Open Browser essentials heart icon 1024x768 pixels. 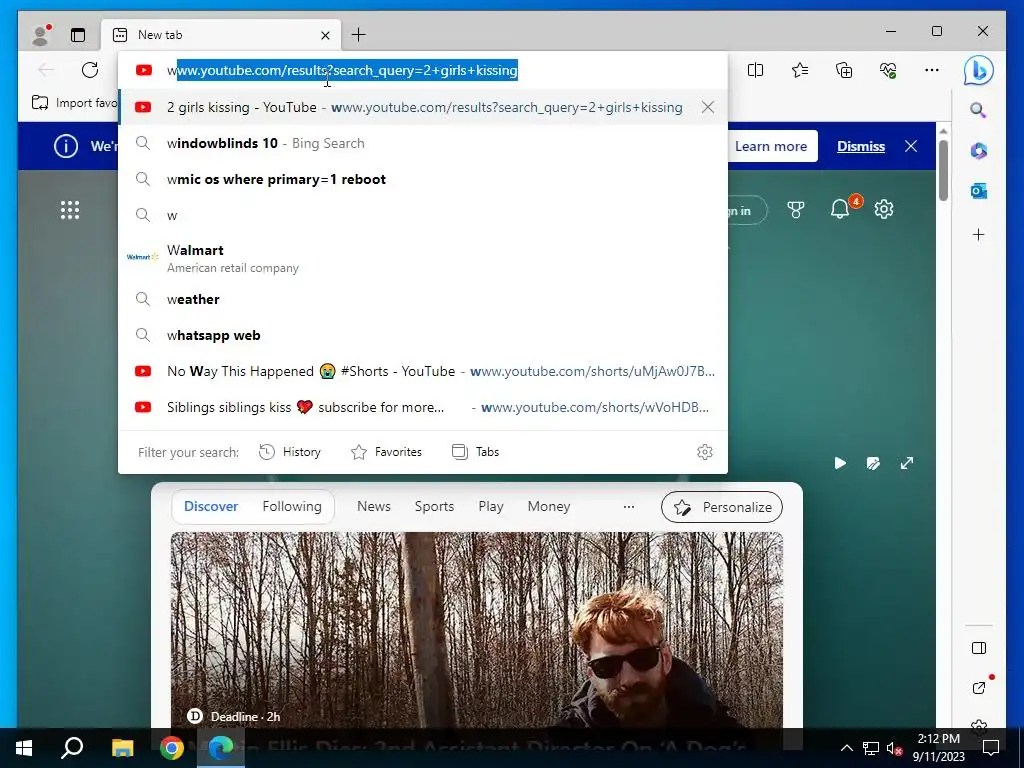coord(888,70)
